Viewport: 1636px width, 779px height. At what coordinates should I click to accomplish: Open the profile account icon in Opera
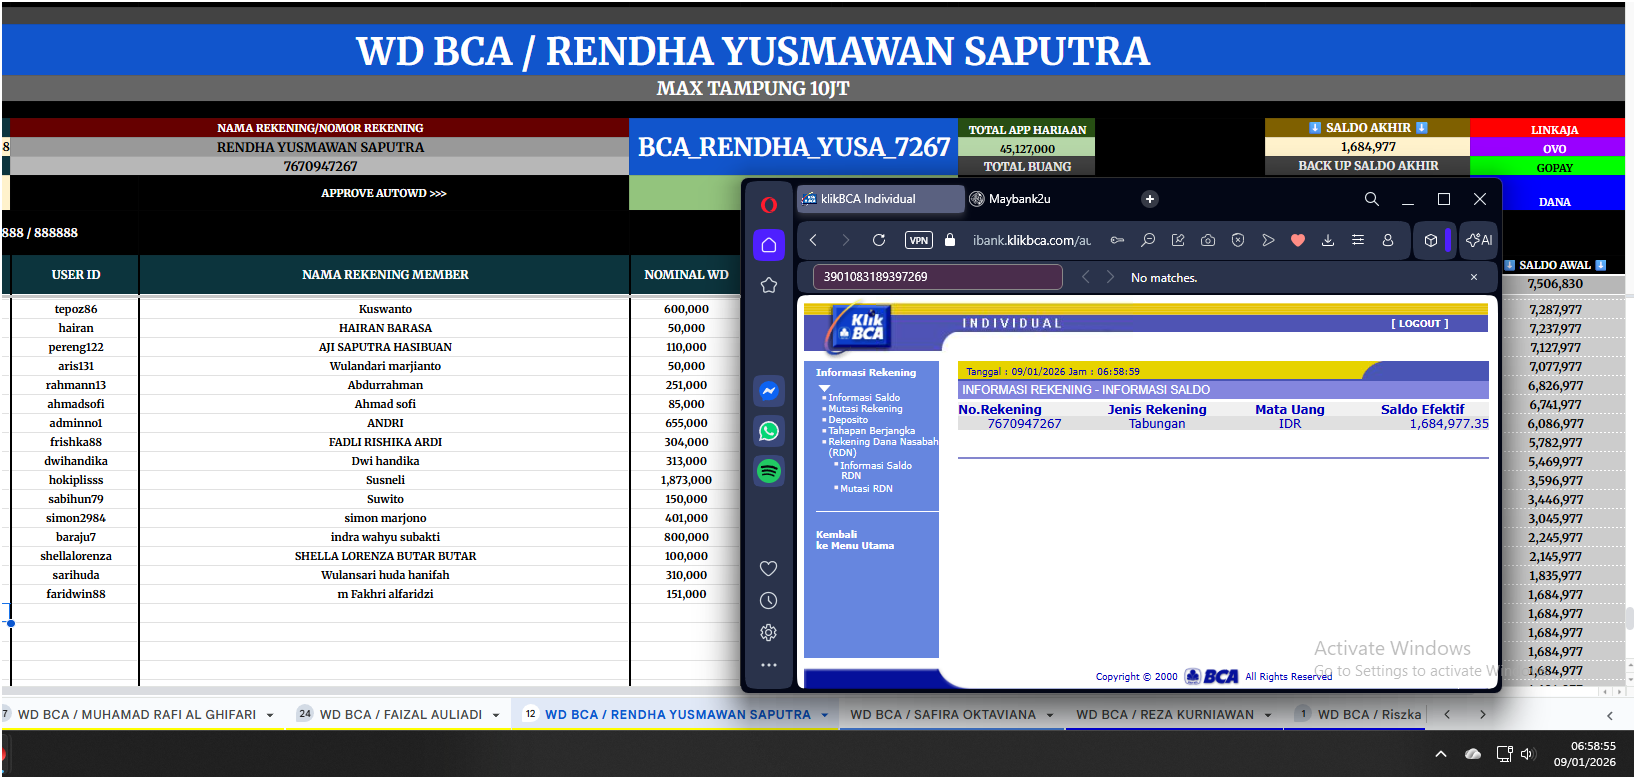pos(1388,240)
